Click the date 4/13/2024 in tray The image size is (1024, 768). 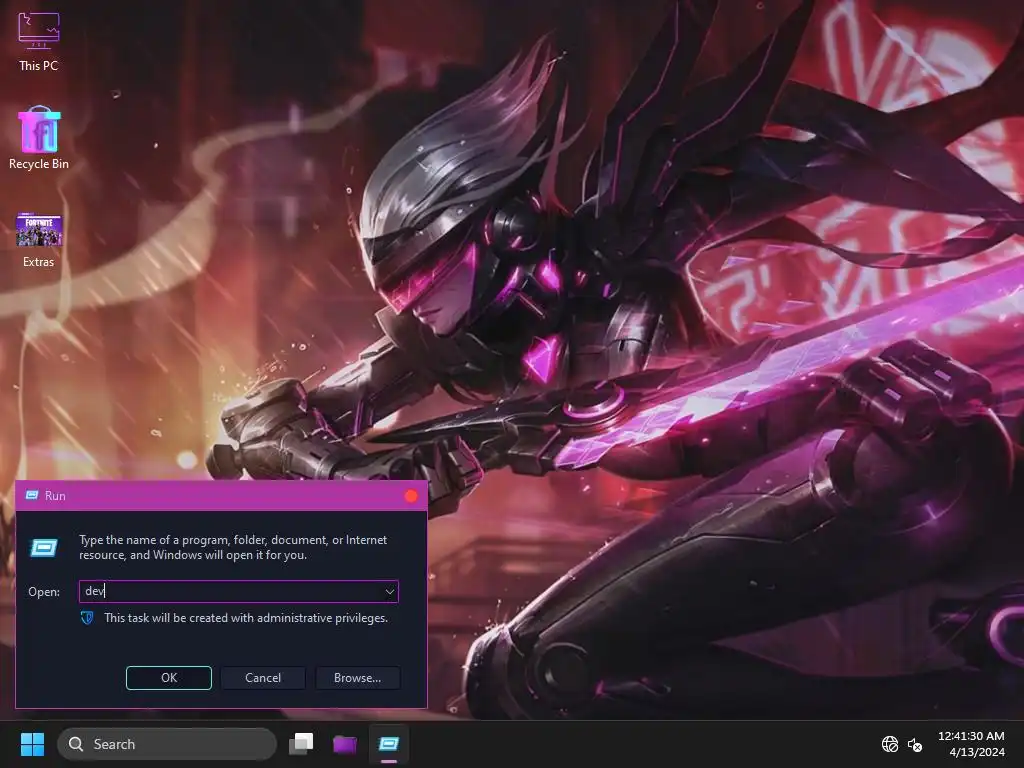pos(977,752)
